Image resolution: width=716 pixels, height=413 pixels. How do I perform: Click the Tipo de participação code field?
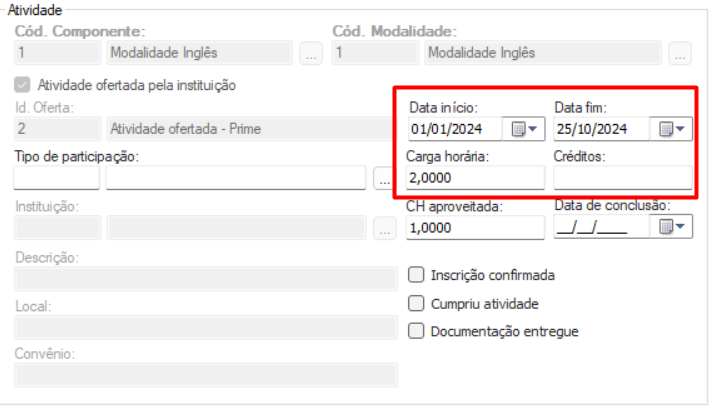click(x=56, y=179)
